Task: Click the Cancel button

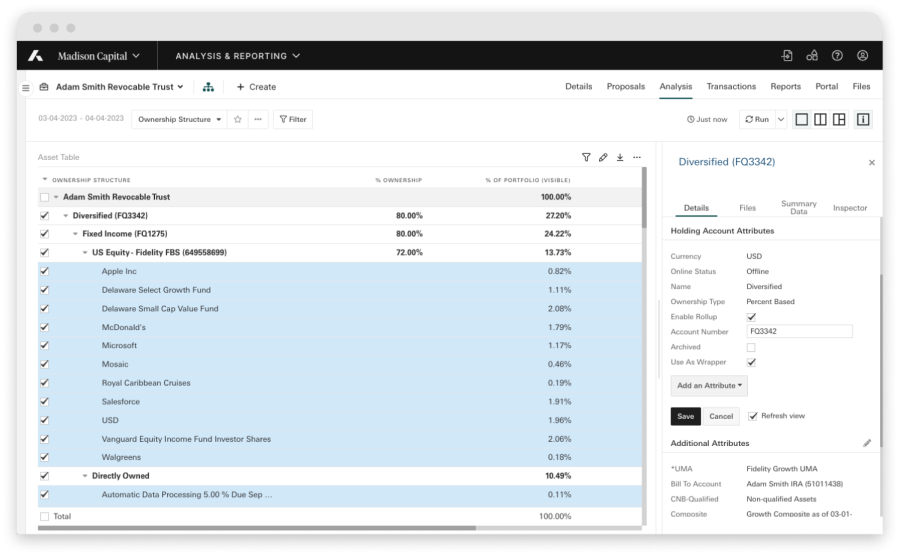Action: tap(720, 416)
